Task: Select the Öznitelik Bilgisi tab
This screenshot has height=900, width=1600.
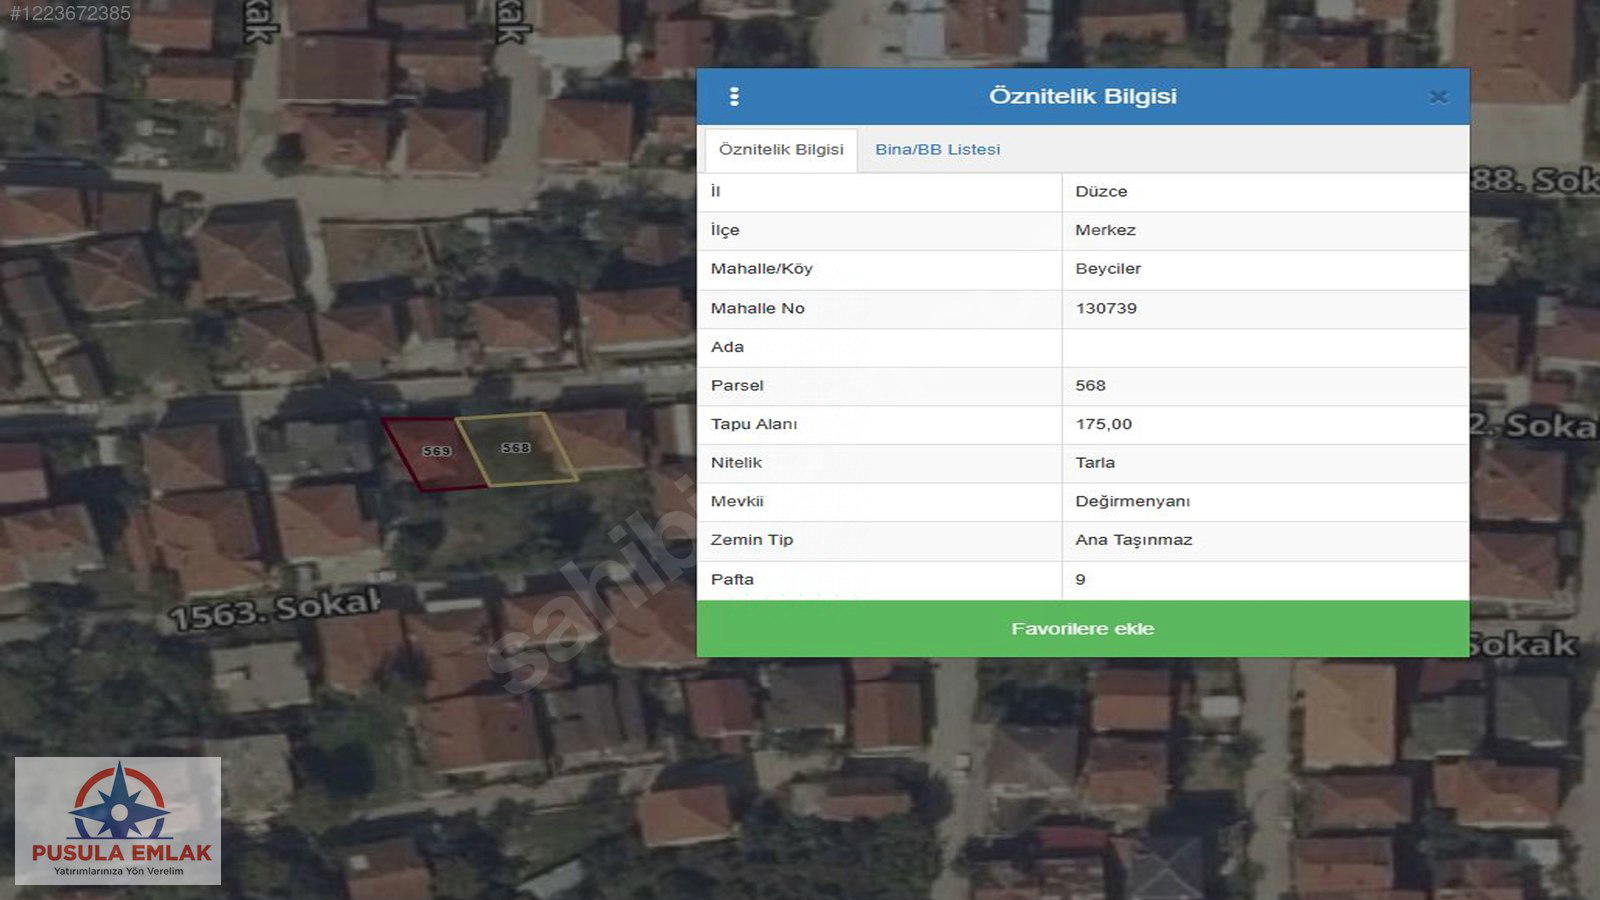Action: click(781, 150)
